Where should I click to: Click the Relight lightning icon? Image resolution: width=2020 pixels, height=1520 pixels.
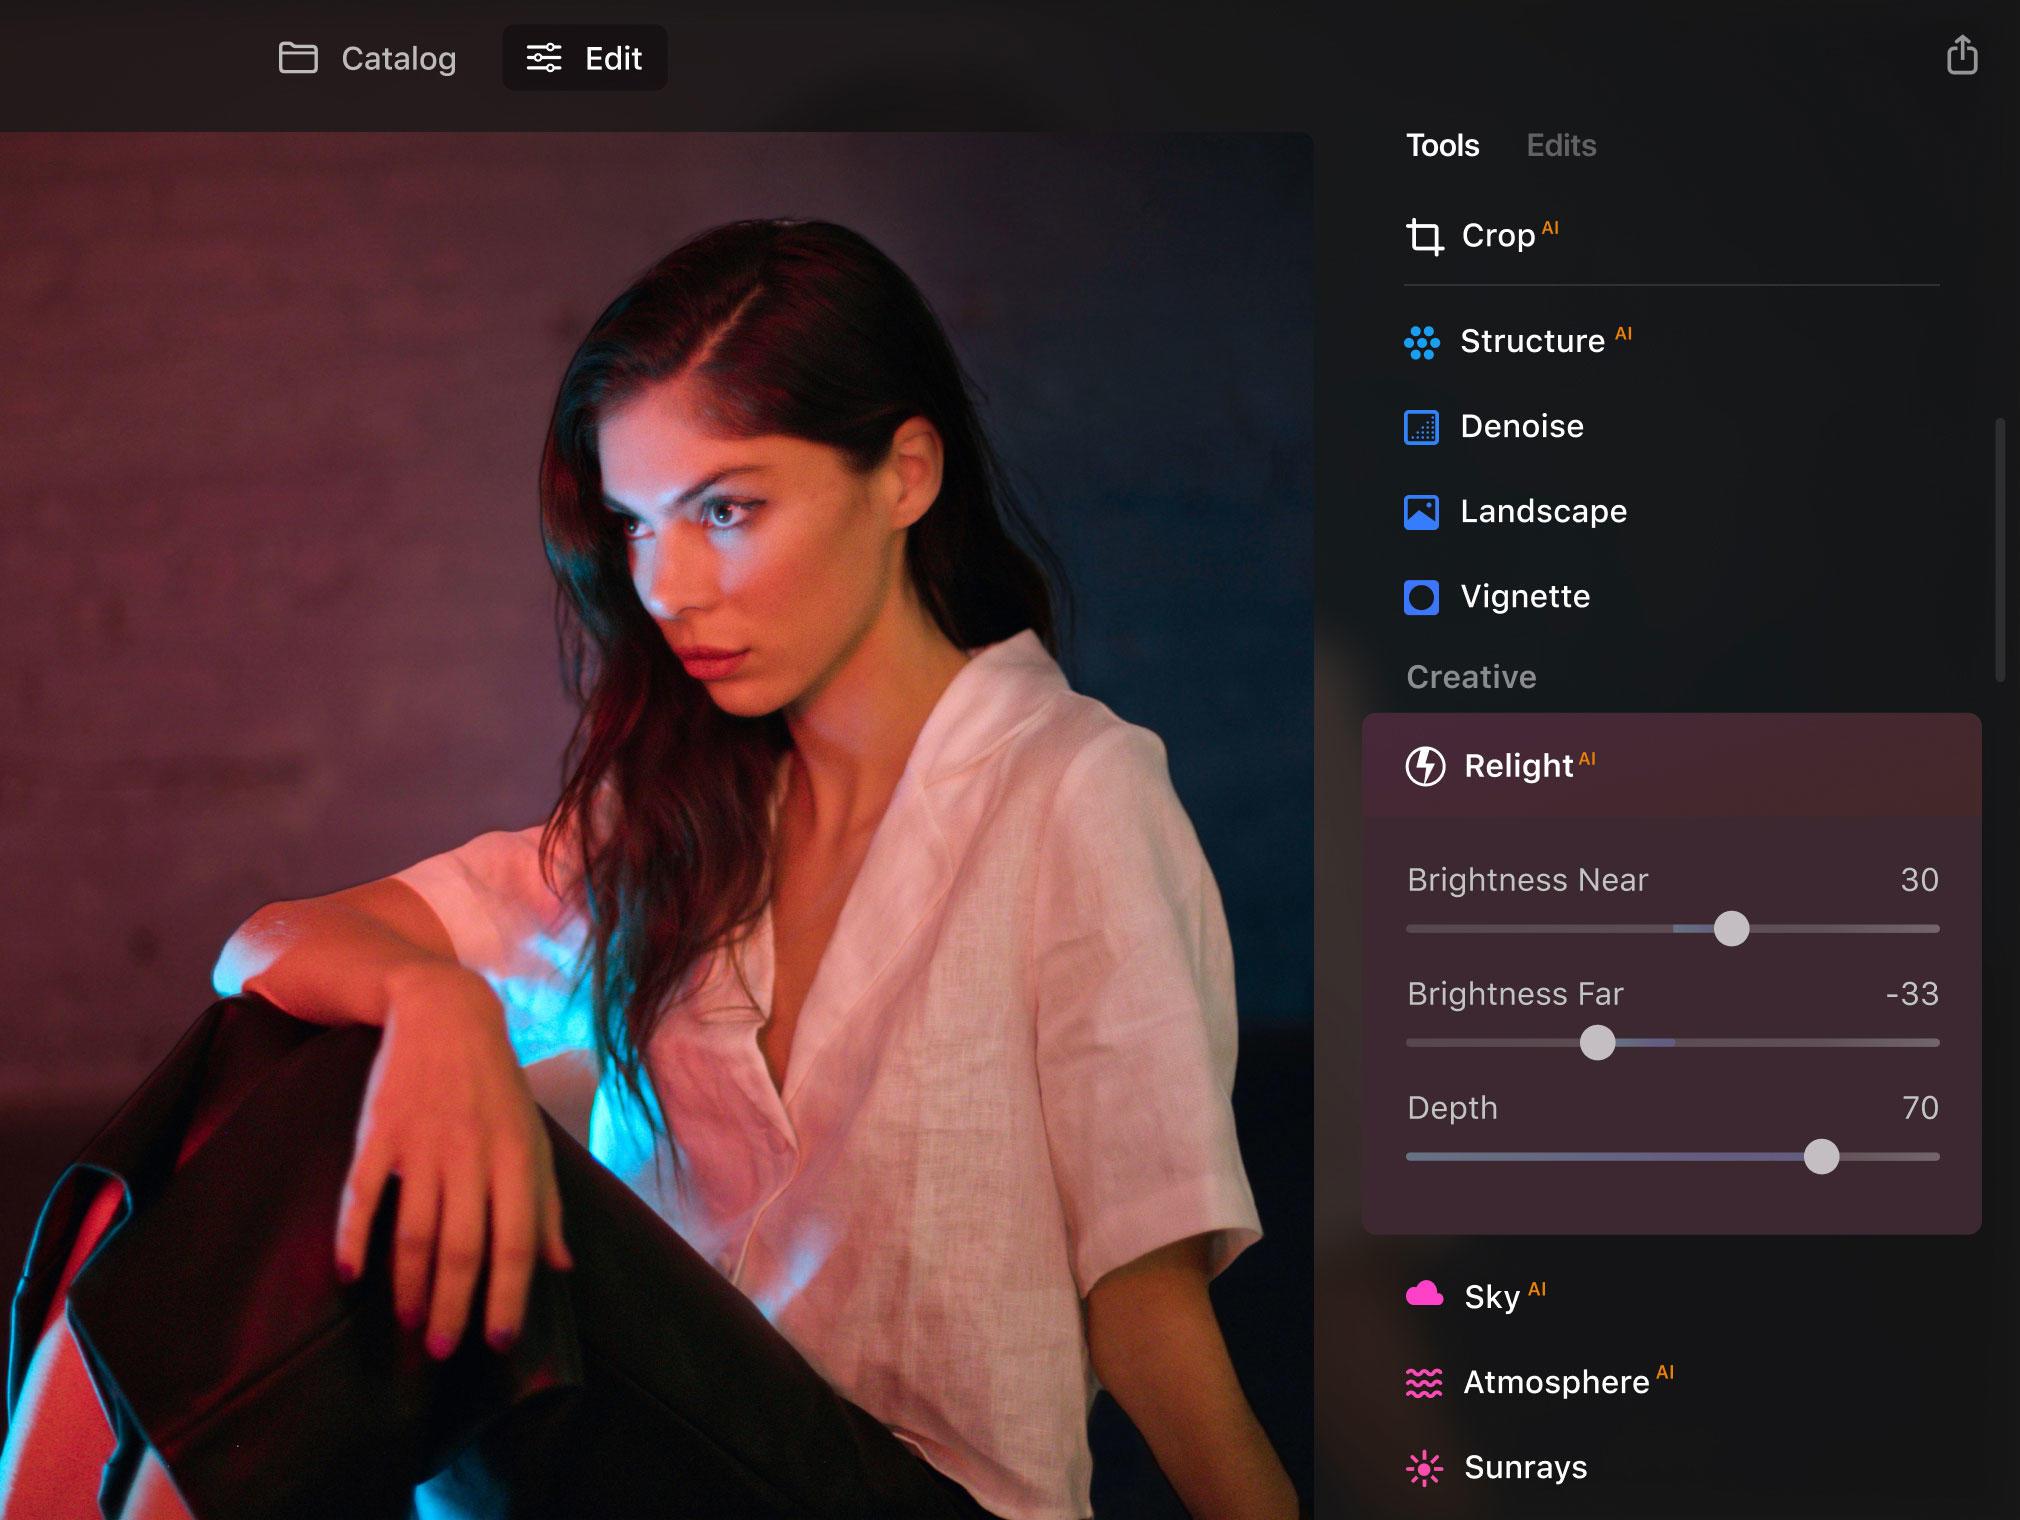[x=1425, y=767]
